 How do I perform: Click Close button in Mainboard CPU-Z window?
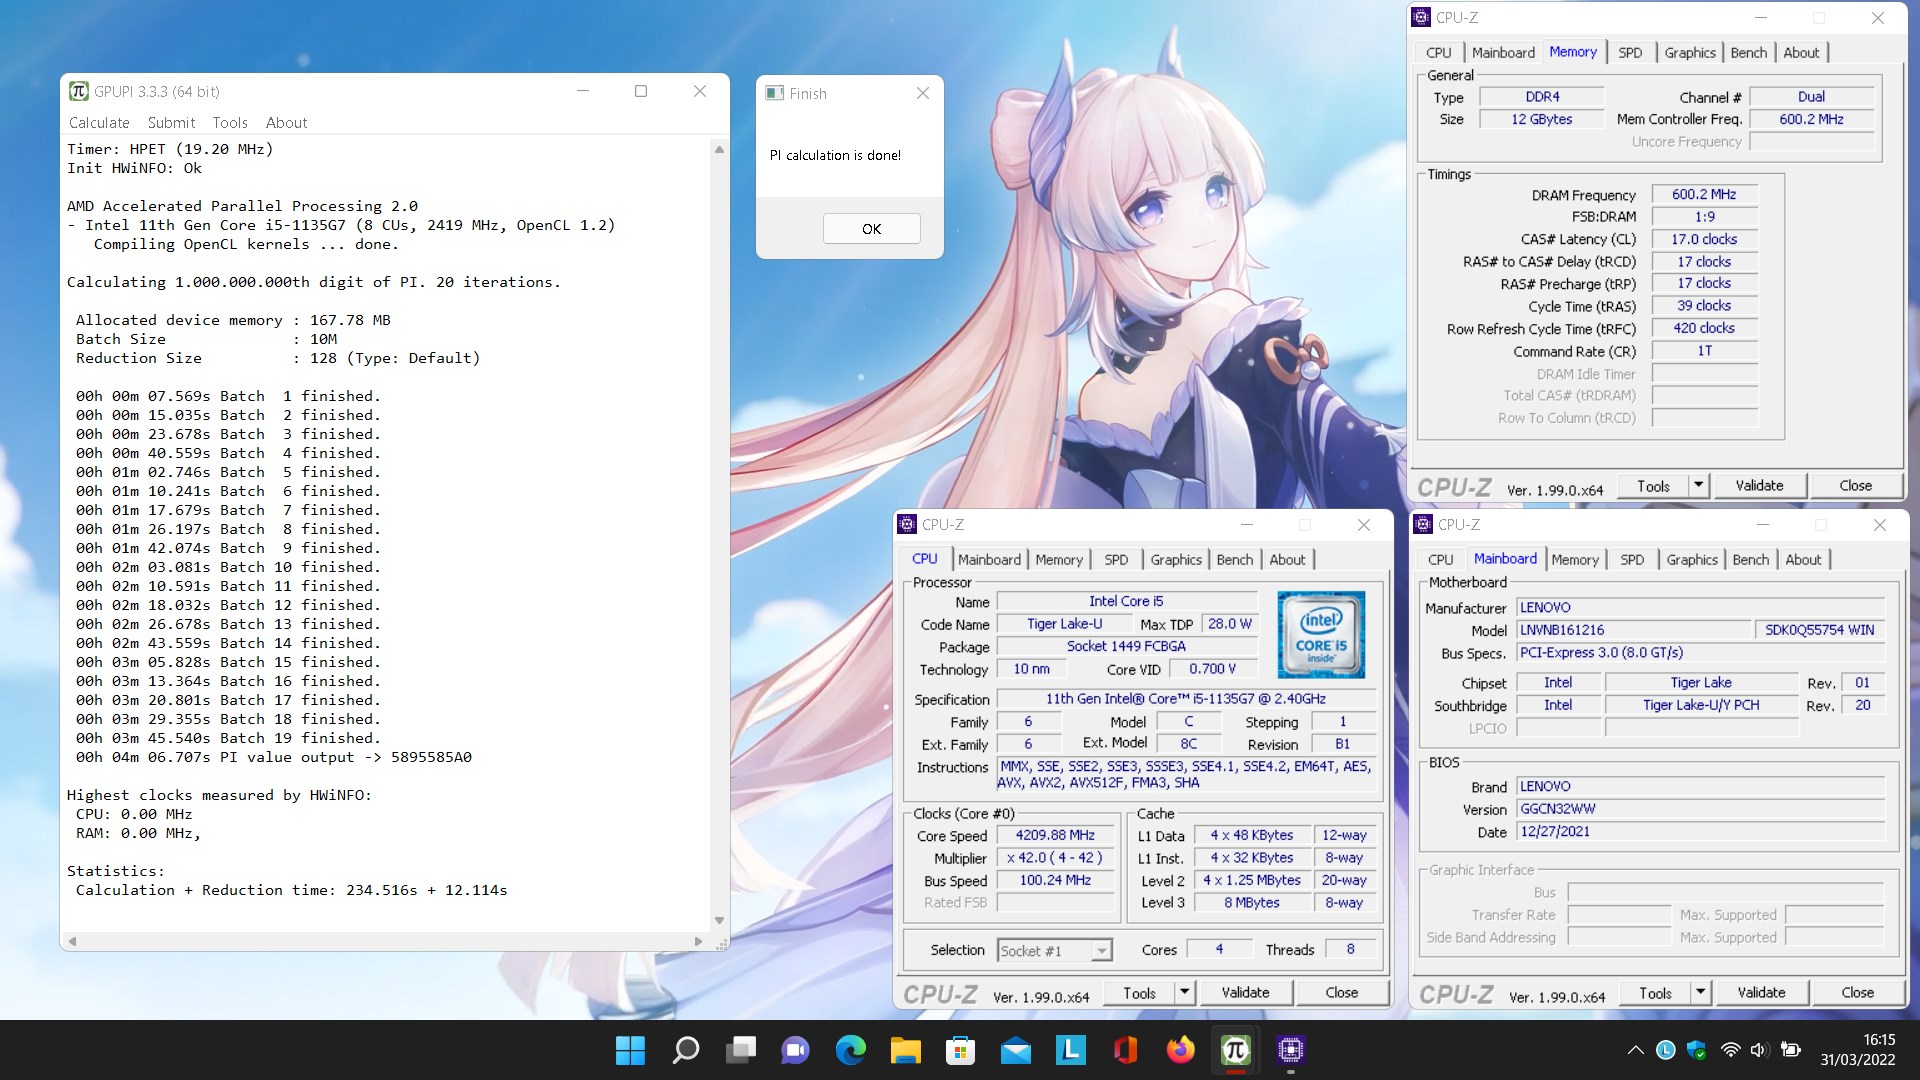tap(1857, 993)
